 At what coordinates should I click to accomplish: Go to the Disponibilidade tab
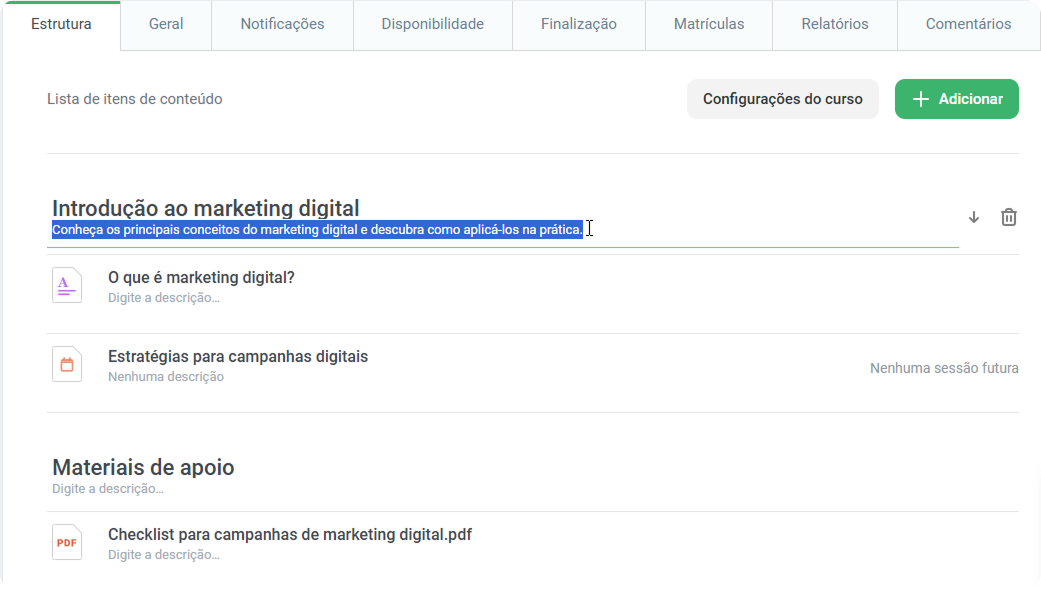pos(432,24)
